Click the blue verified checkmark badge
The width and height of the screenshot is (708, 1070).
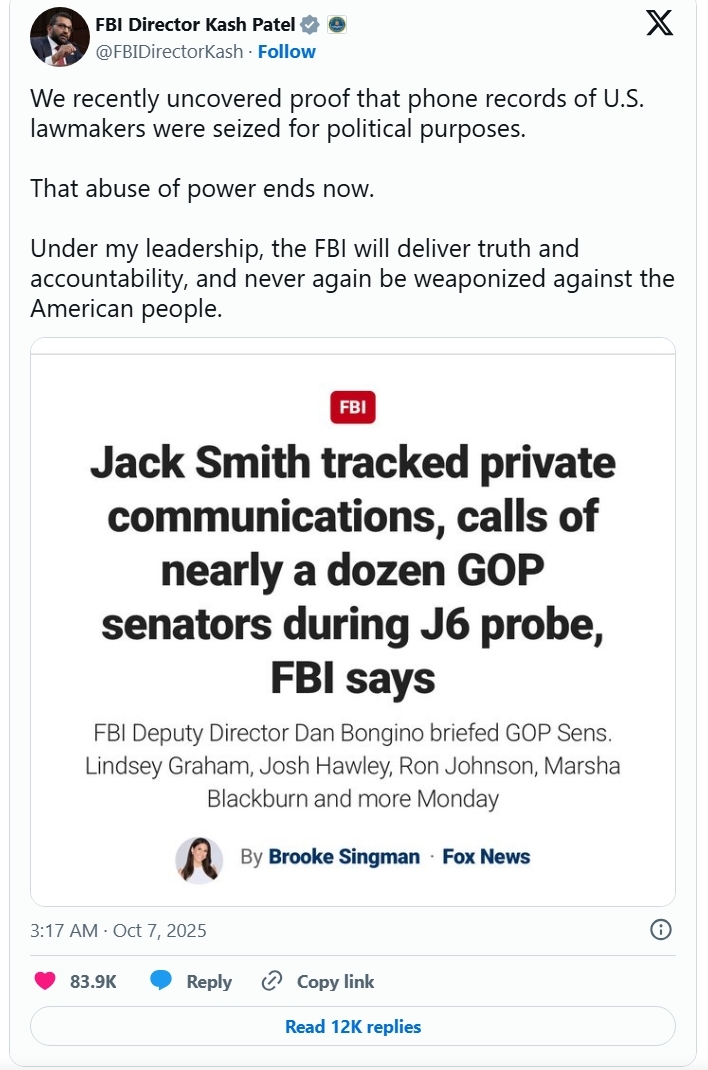(311, 25)
